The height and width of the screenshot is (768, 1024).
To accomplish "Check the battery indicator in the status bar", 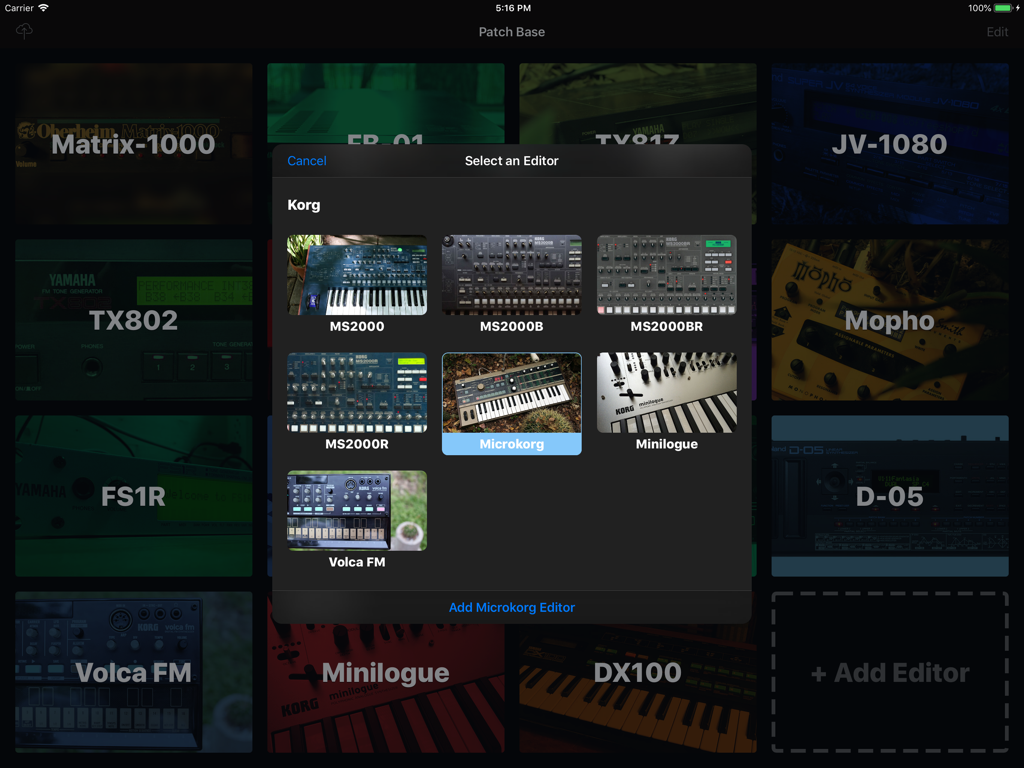I will tap(1000, 8).
